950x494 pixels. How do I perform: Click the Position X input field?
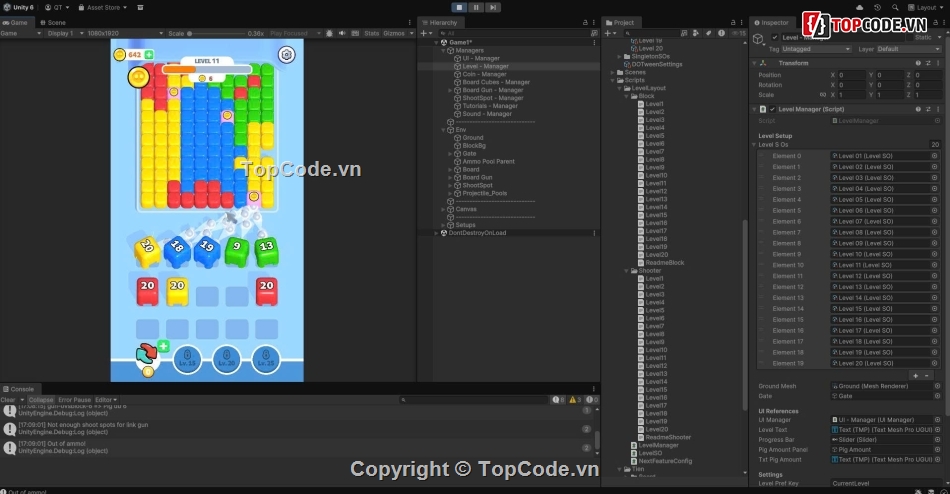tap(852, 75)
